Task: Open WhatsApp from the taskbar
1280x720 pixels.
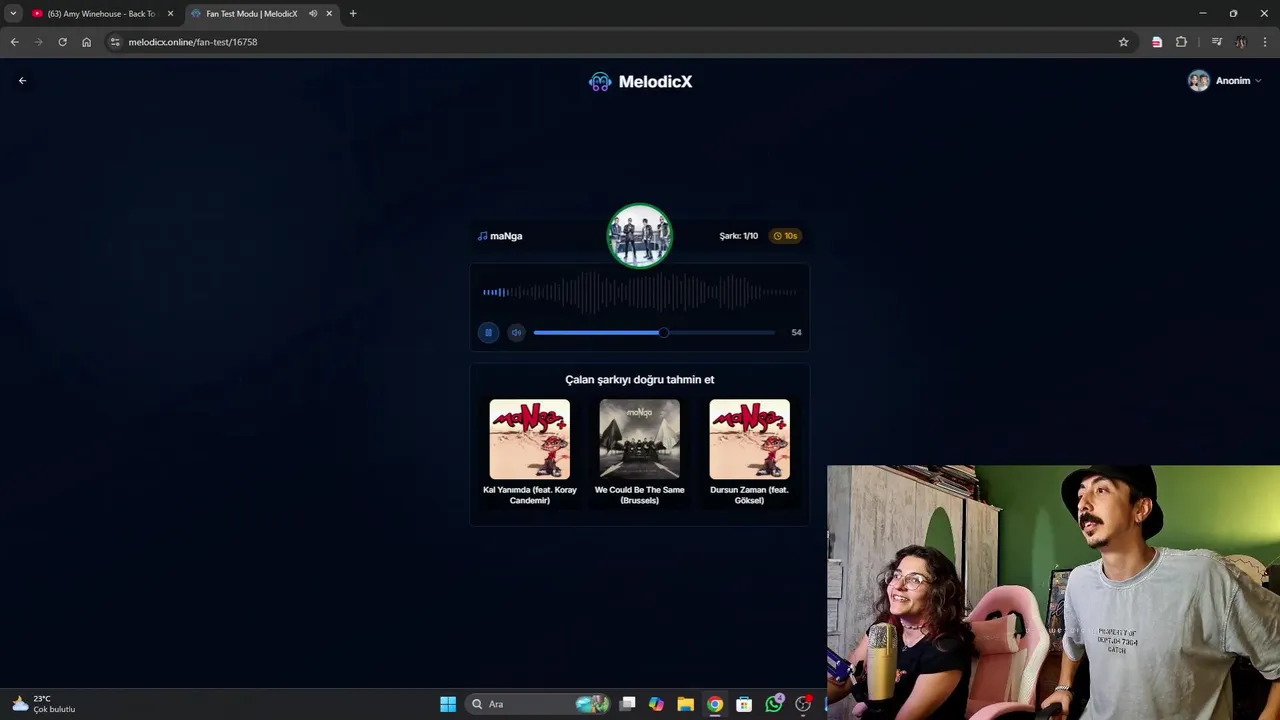Action: point(774,704)
